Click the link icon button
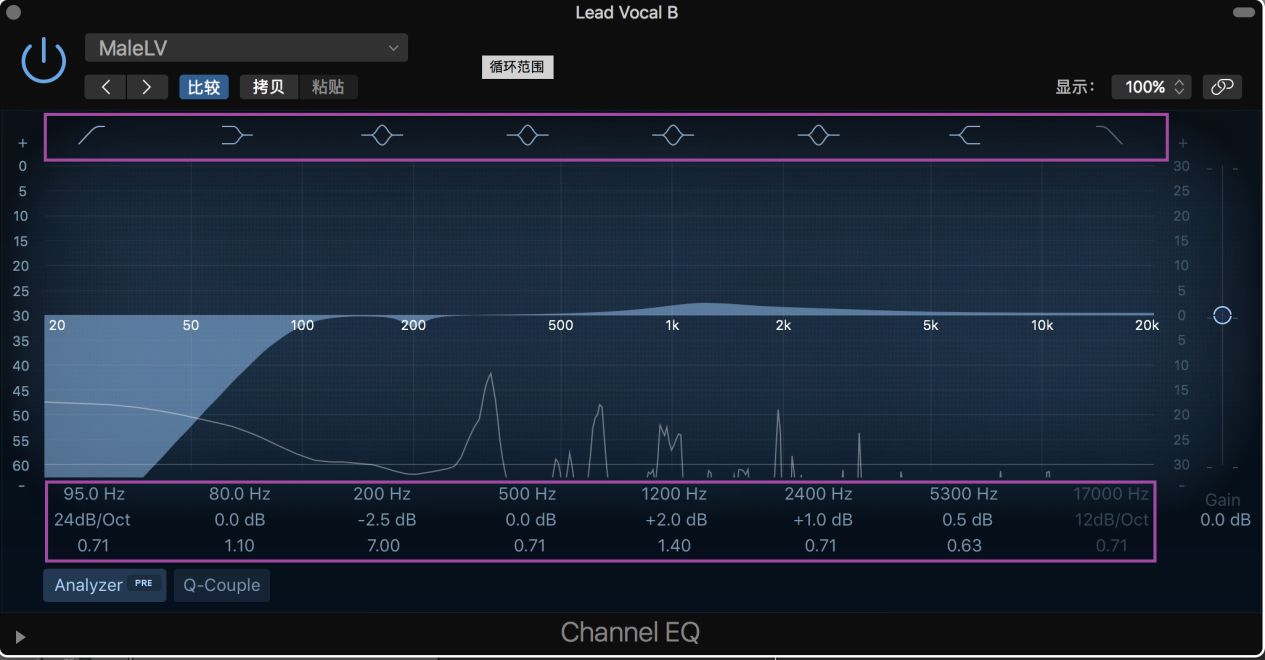Image resolution: width=1265 pixels, height=660 pixels. (1222, 87)
